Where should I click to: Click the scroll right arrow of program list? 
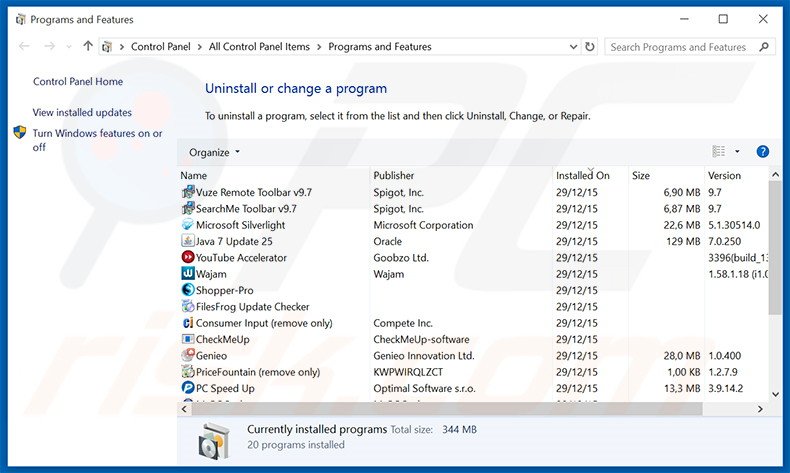[760, 409]
